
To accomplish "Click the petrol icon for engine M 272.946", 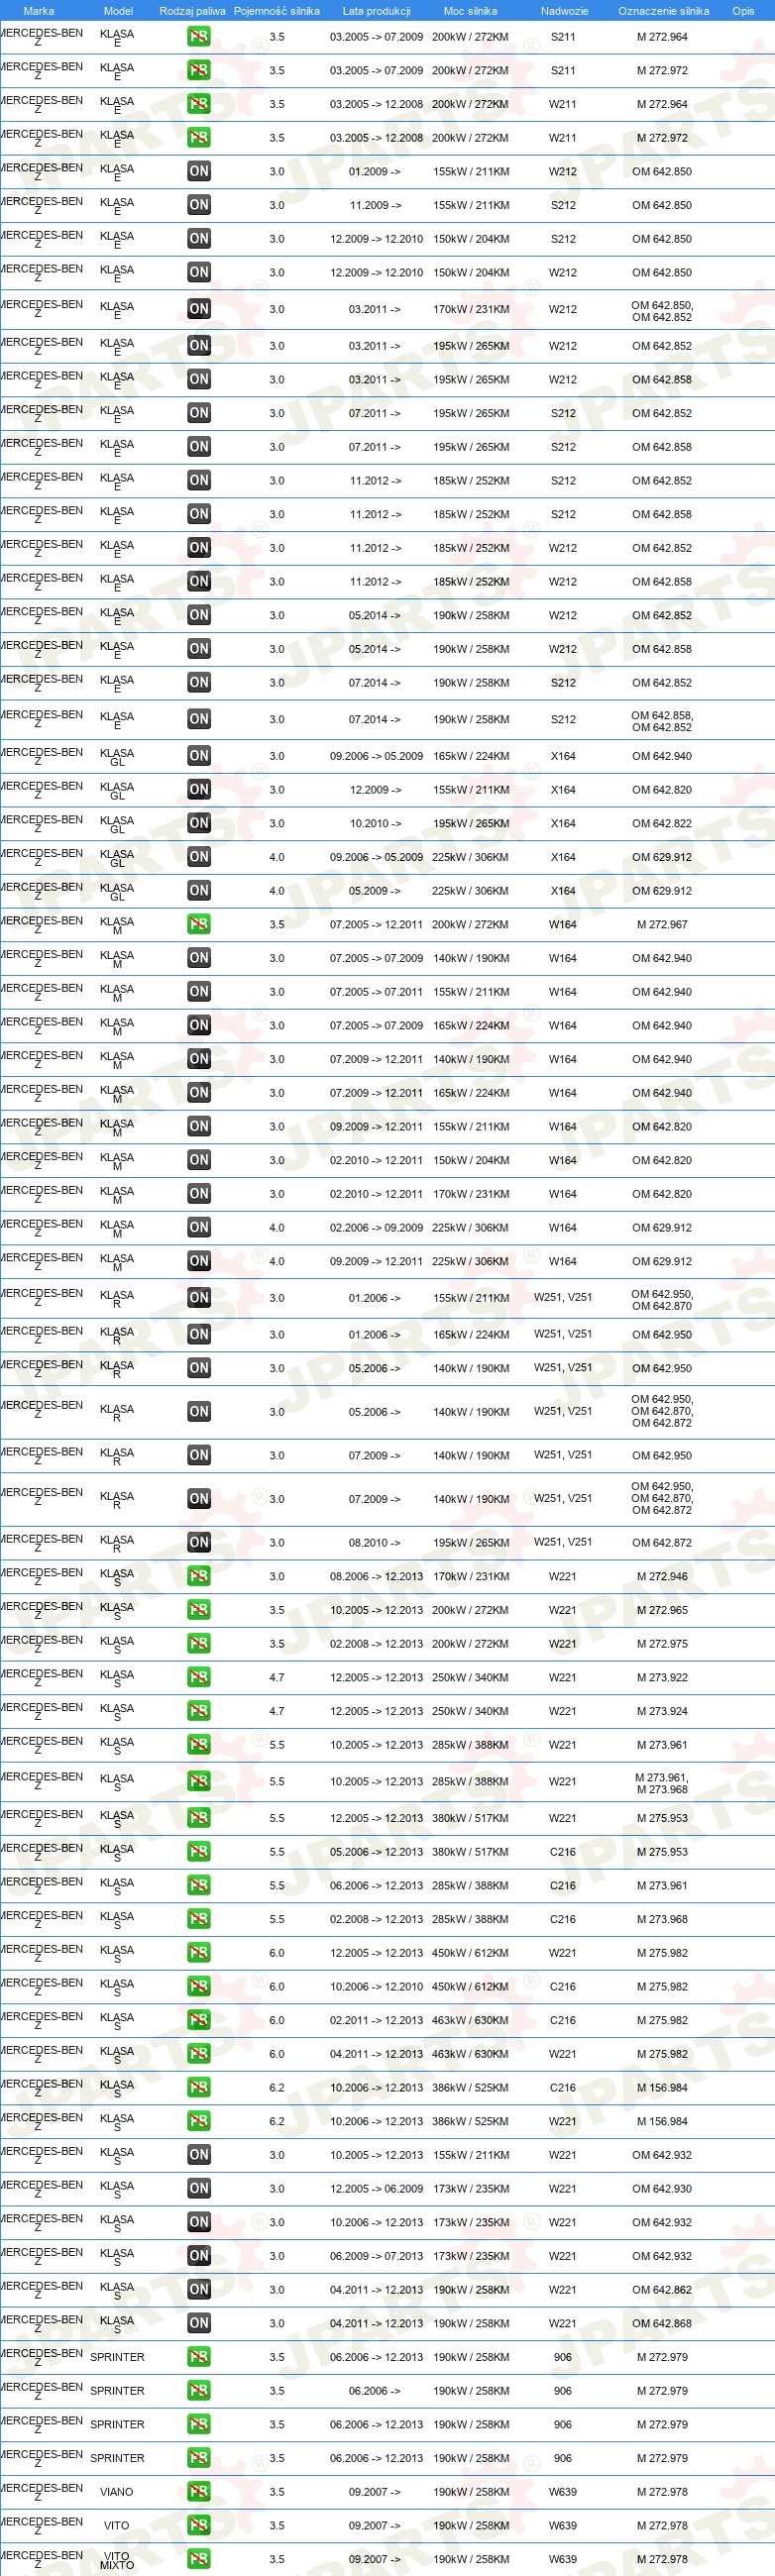I will click(199, 1576).
